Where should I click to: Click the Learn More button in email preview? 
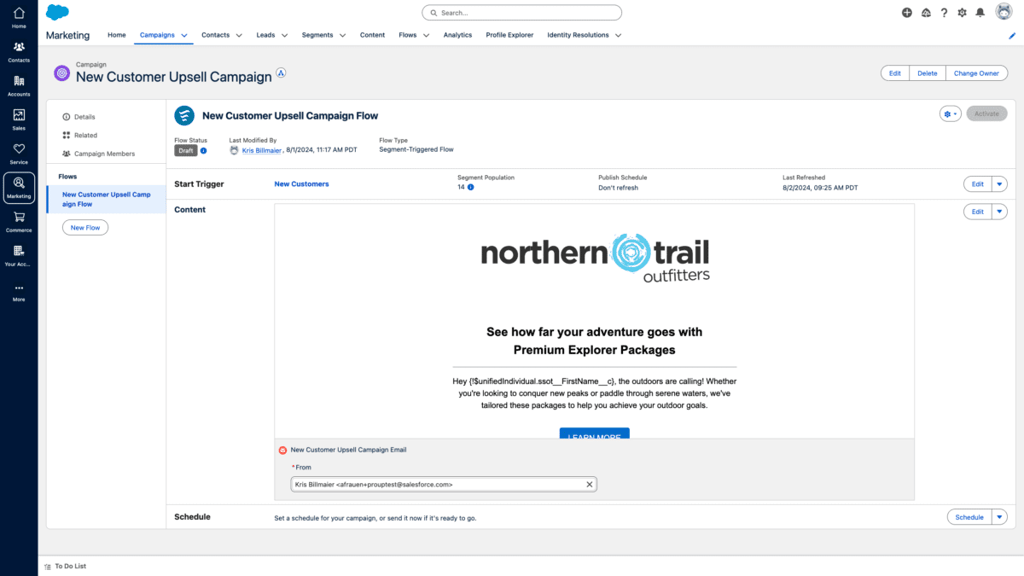pos(594,434)
